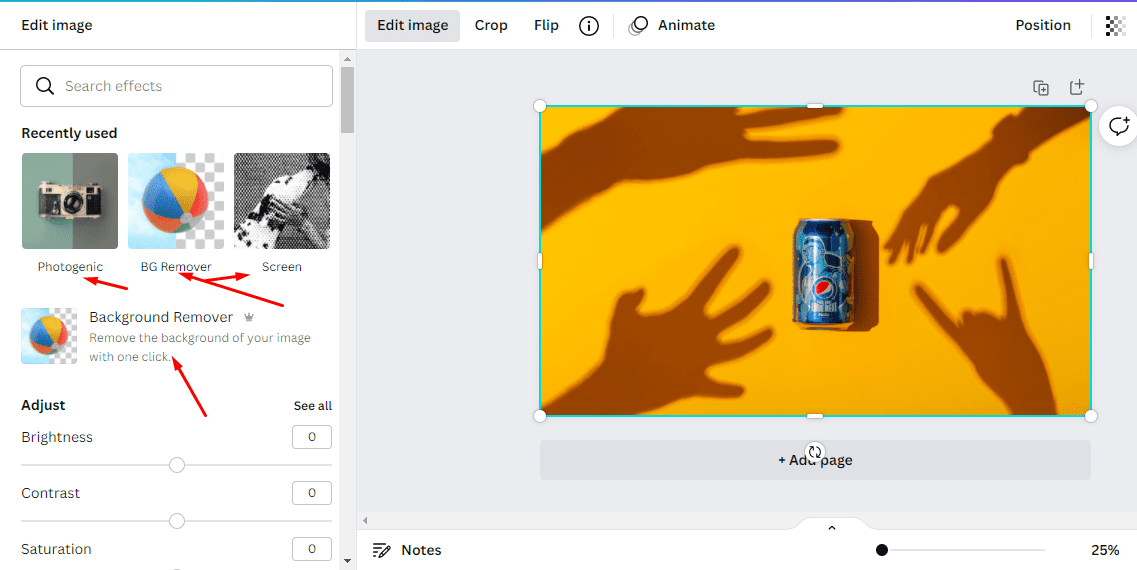Click the horizontal scroll left arrow
1137x570 pixels.
[x=365, y=520]
